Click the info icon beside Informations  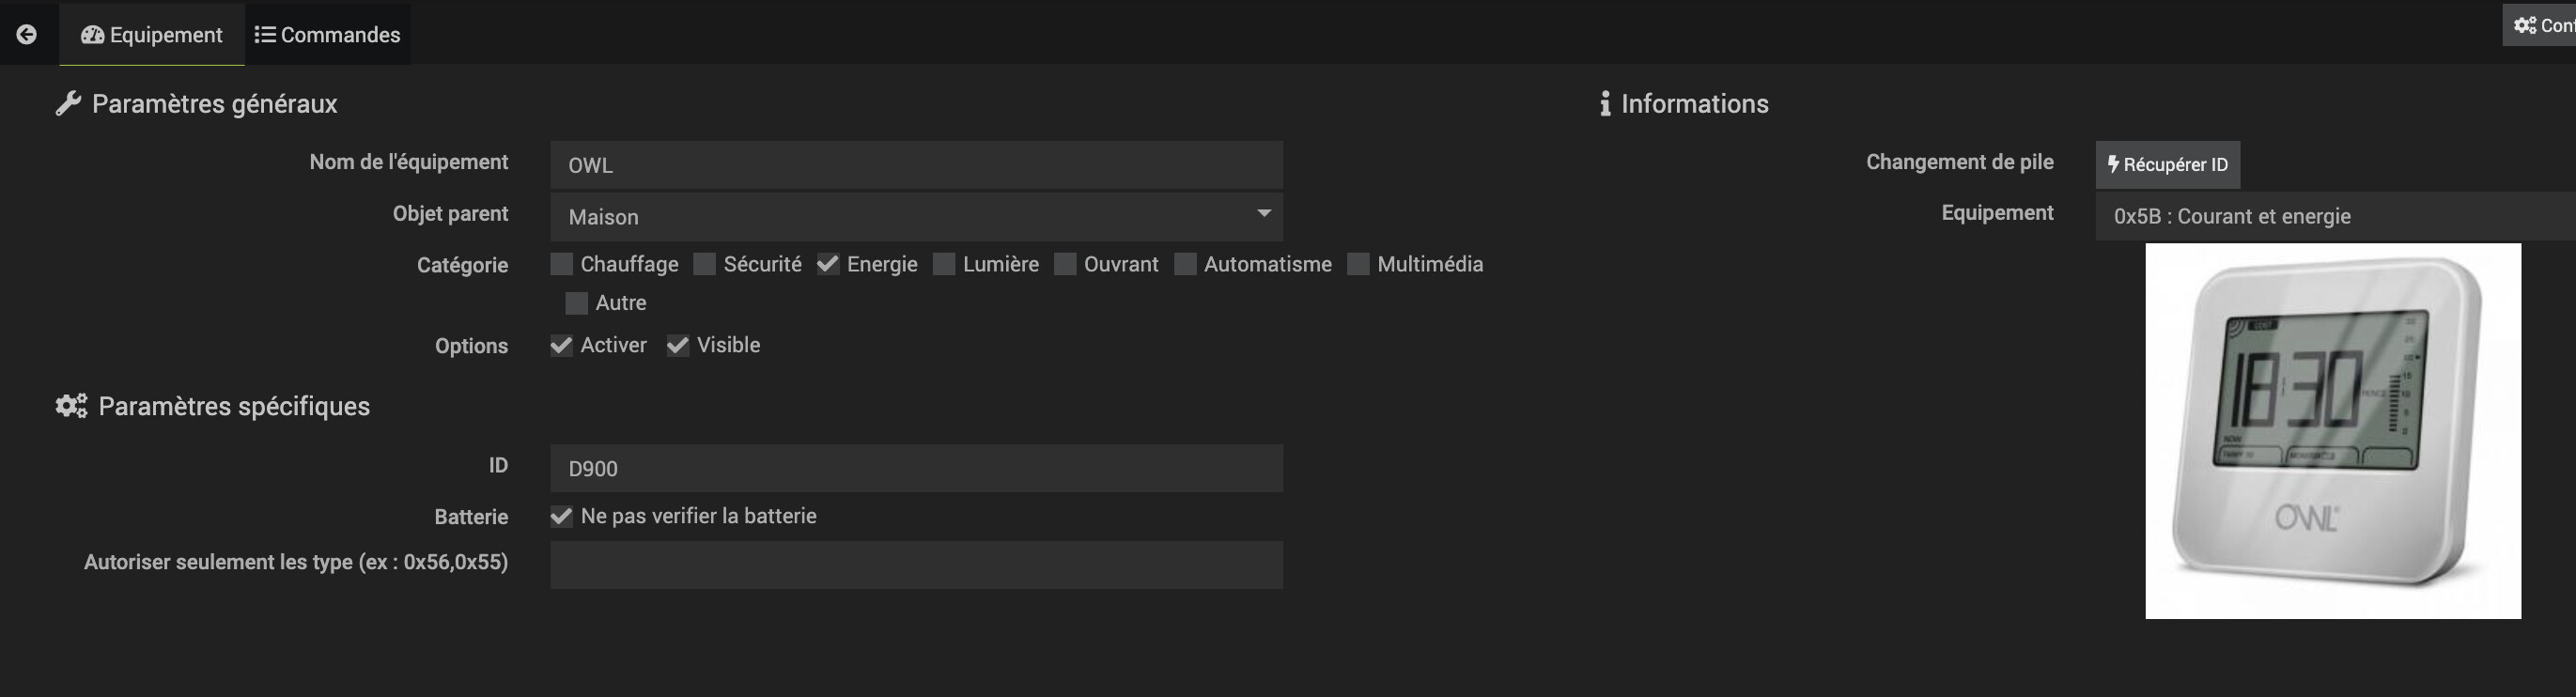click(1605, 104)
